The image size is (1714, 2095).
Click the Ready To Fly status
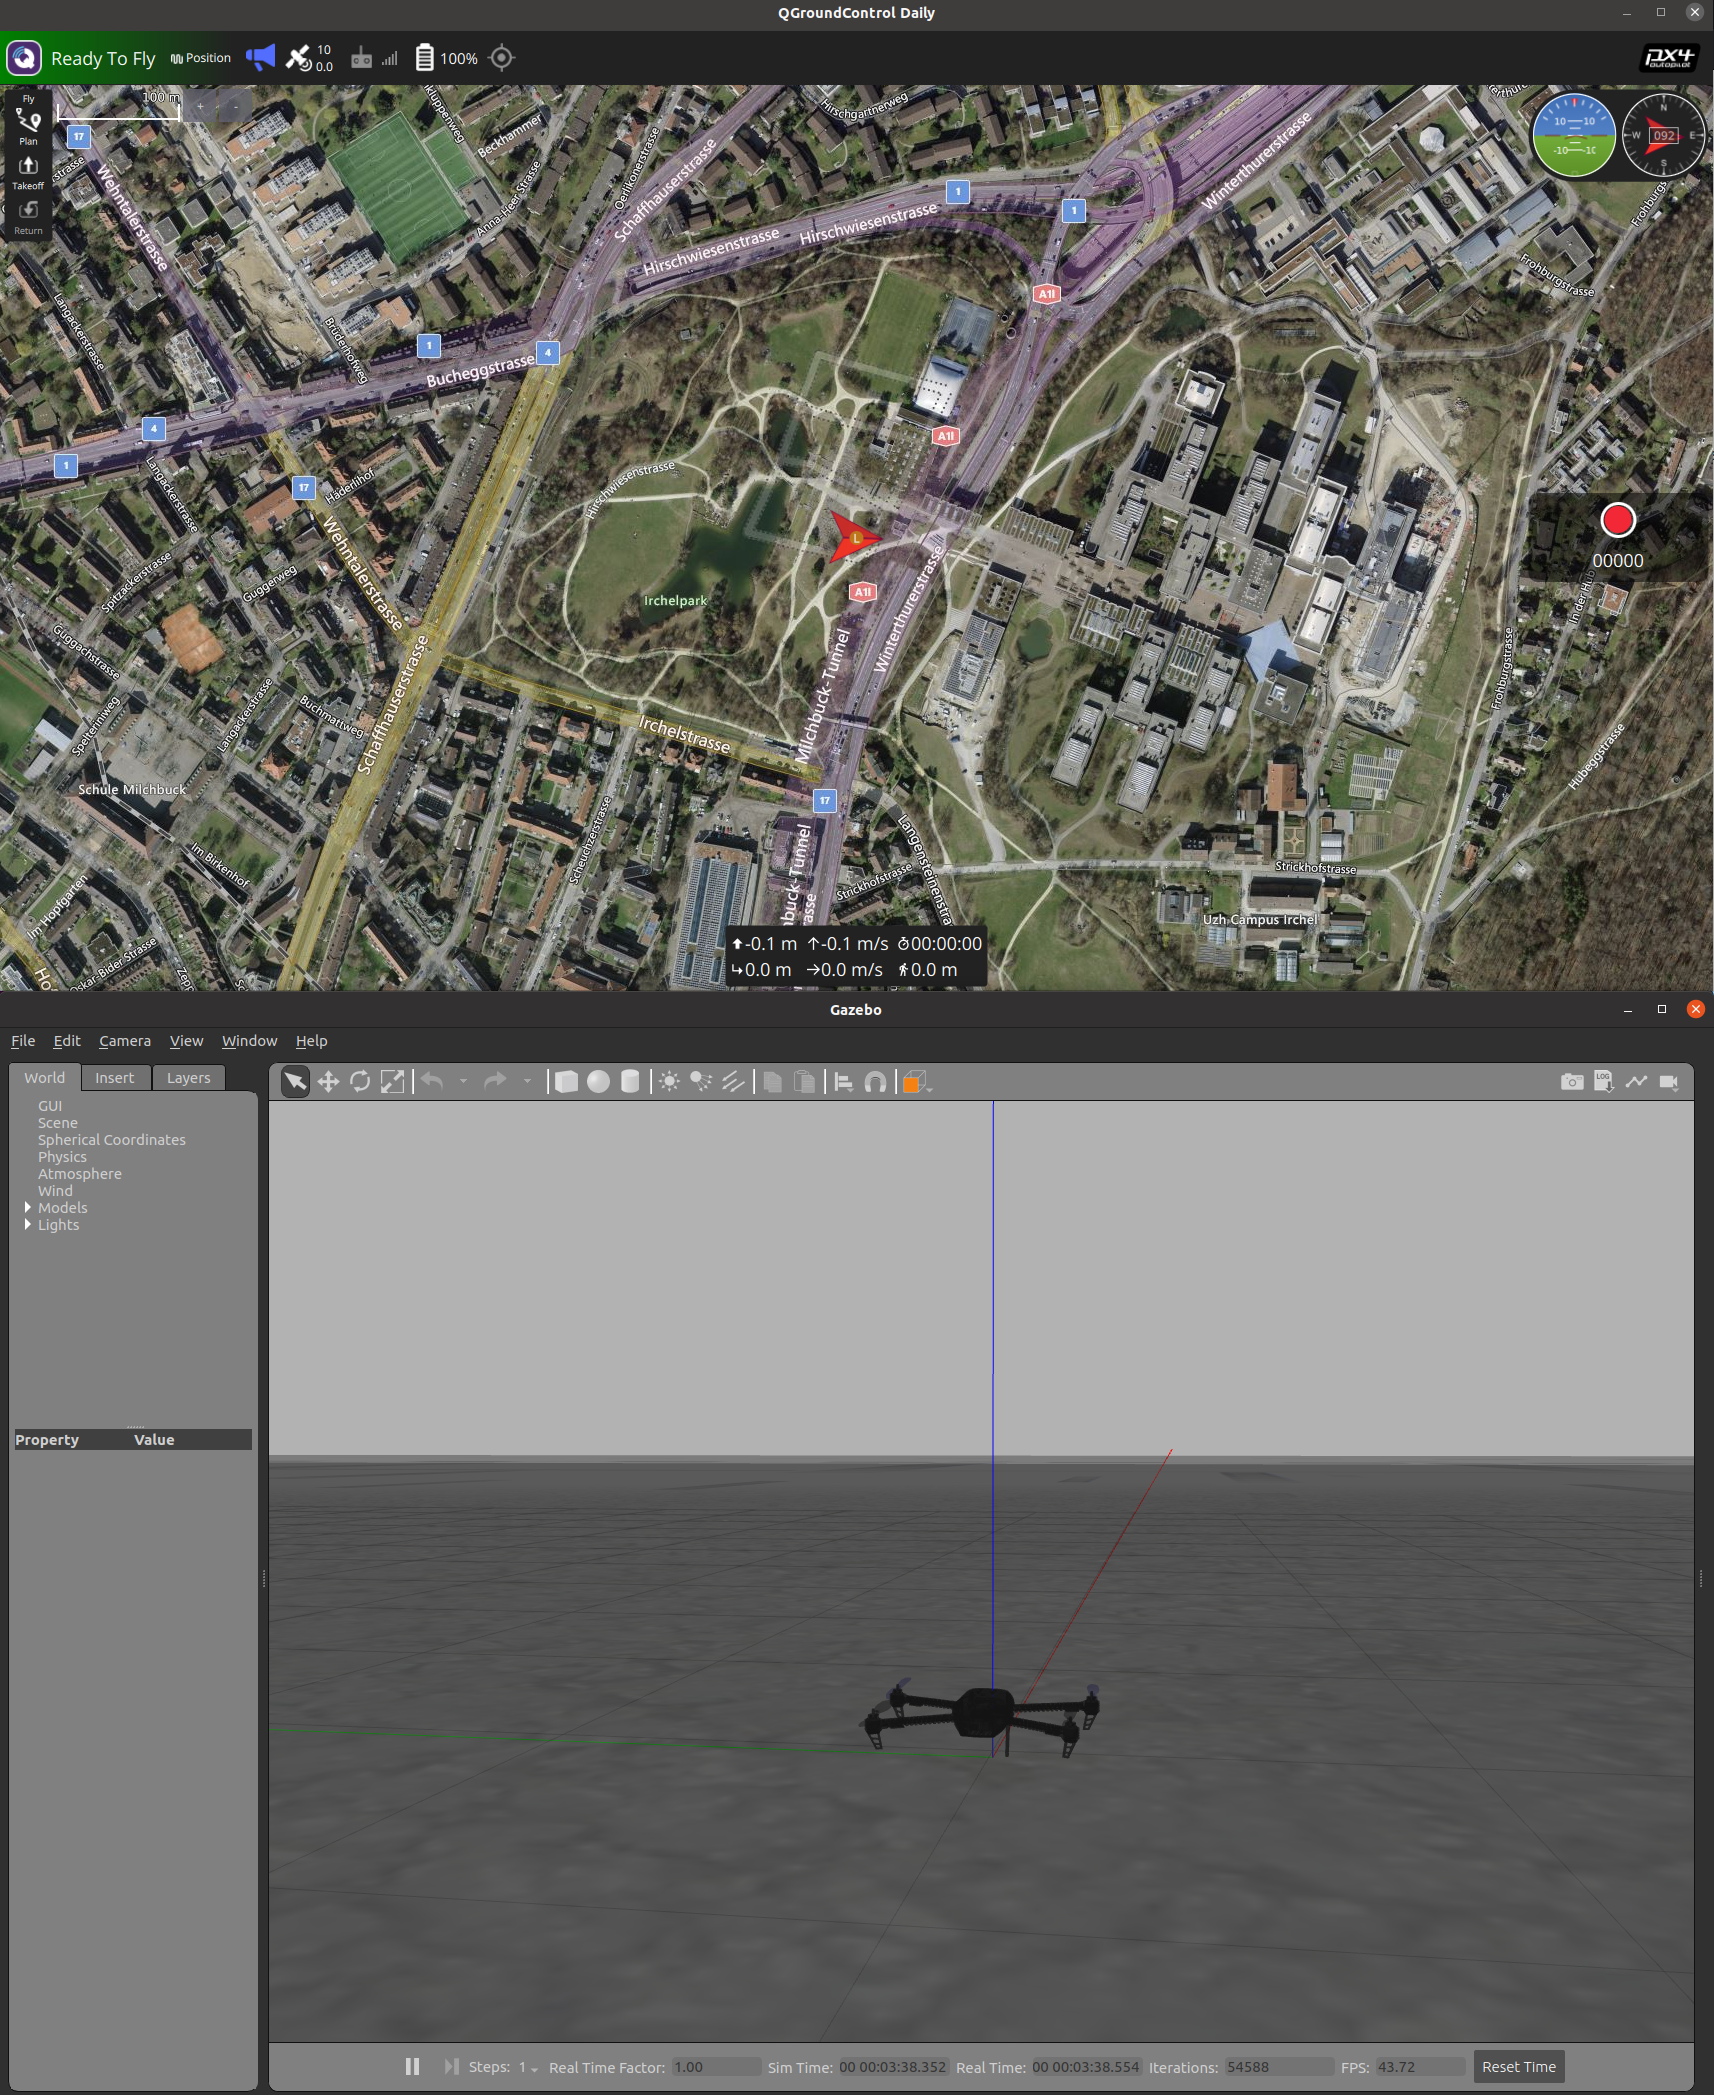[x=103, y=58]
